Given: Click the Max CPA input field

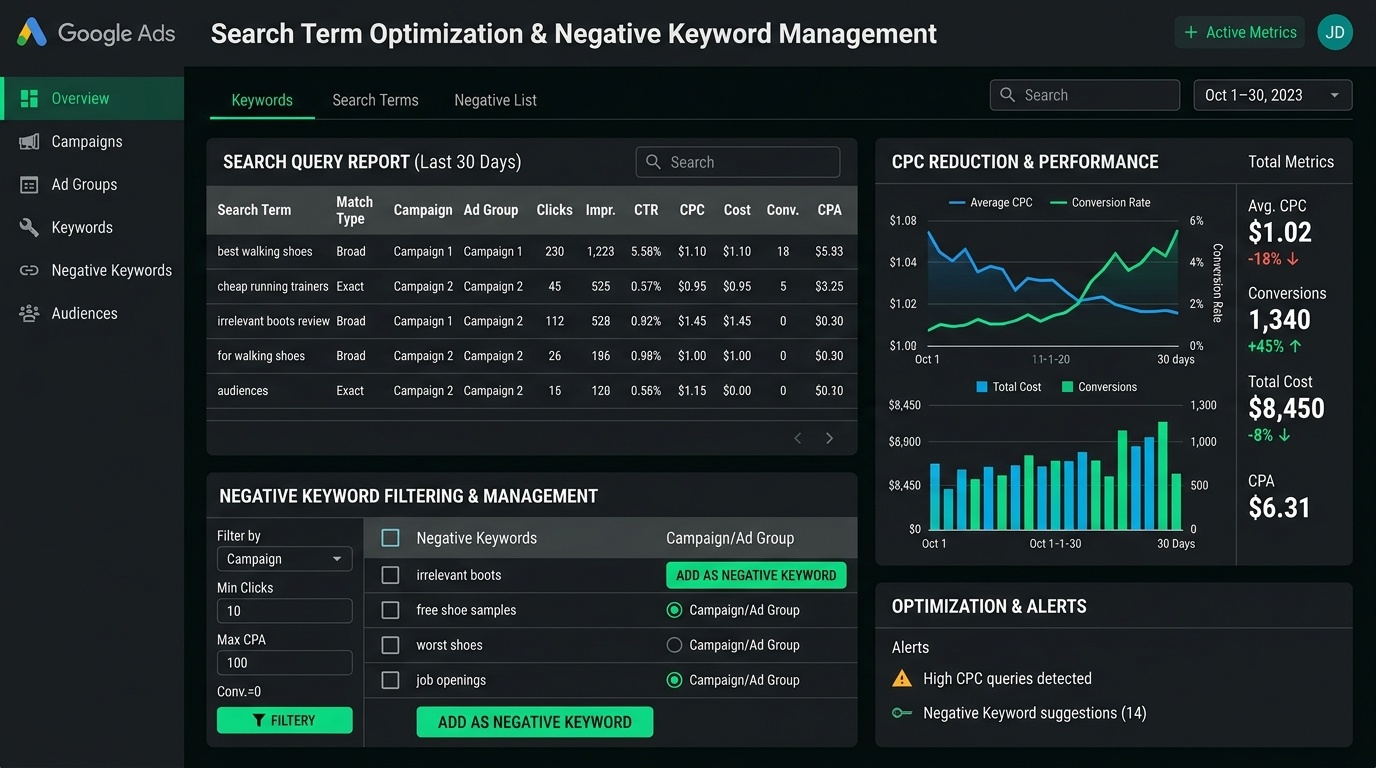Looking at the screenshot, I should 285,663.
